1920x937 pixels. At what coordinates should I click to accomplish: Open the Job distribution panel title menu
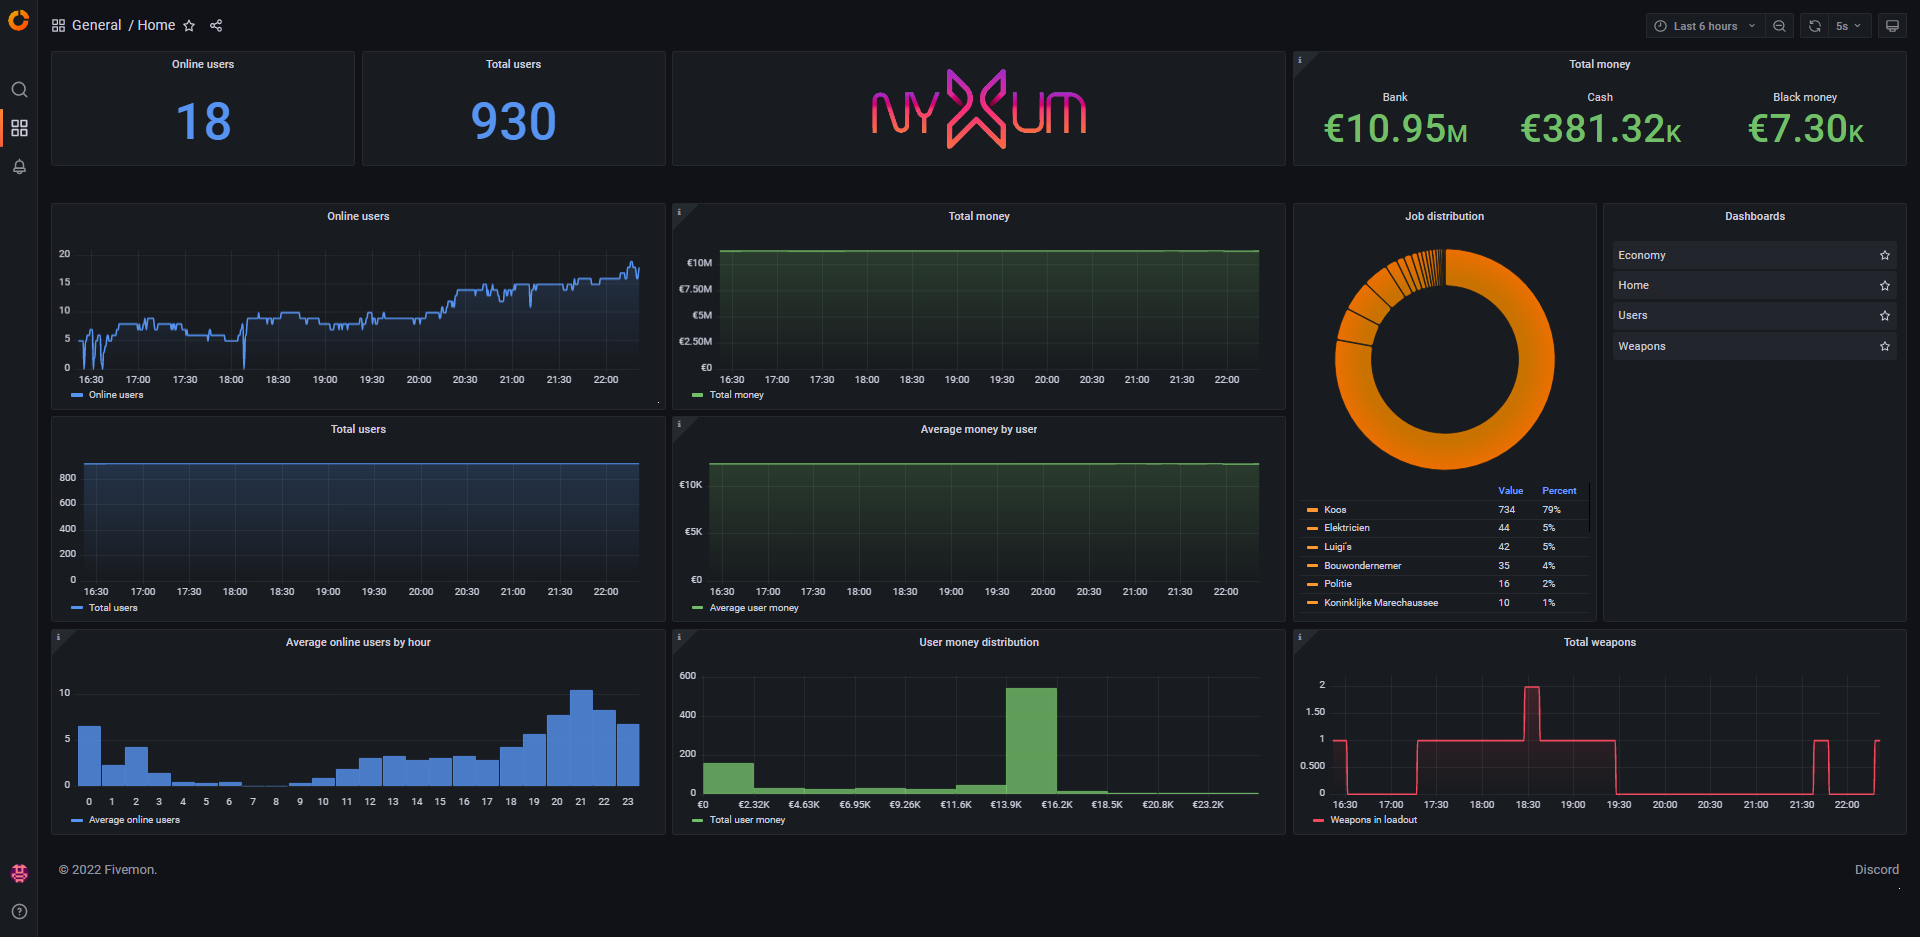coord(1444,216)
